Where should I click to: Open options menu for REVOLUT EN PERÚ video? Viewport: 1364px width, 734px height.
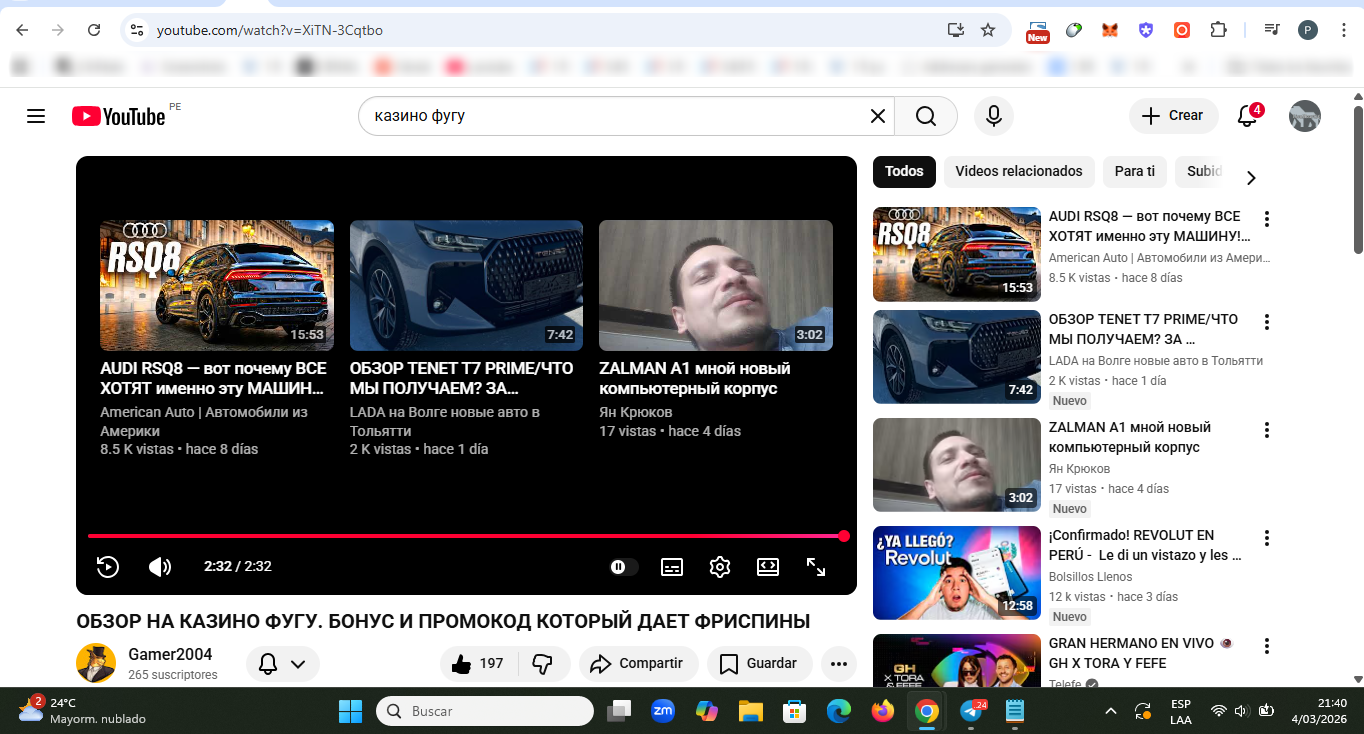click(x=1267, y=538)
